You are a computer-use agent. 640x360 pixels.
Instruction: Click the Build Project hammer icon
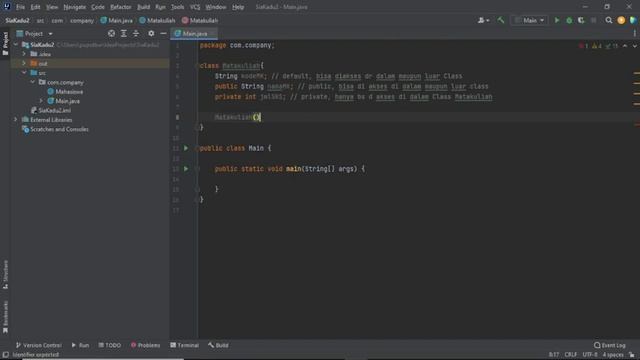click(x=501, y=20)
